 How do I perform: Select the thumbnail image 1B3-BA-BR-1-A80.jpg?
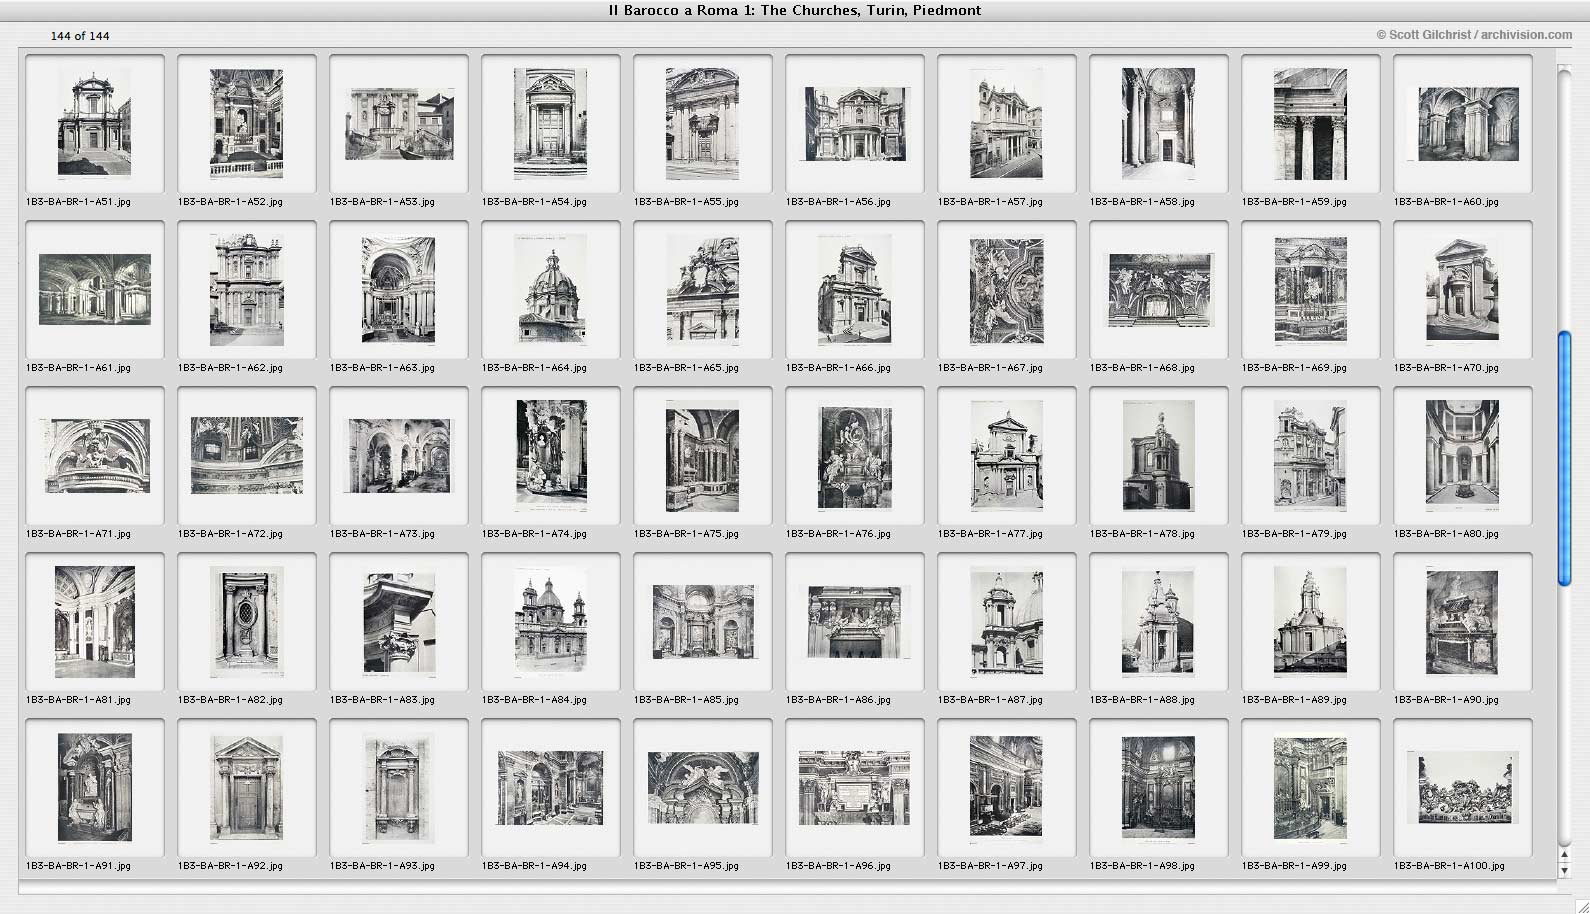click(x=1463, y=456)
